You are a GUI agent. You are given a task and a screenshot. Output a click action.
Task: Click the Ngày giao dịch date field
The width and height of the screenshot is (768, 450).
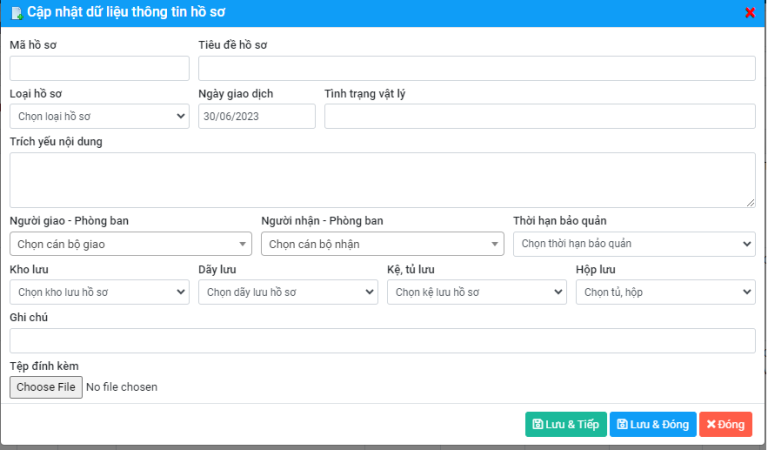257,117
